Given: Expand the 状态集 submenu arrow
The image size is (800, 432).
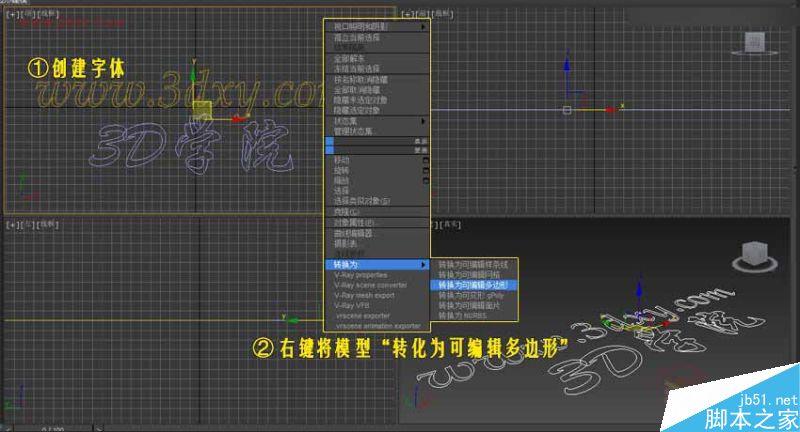Looking at the screenshot, I should point(423,121).
